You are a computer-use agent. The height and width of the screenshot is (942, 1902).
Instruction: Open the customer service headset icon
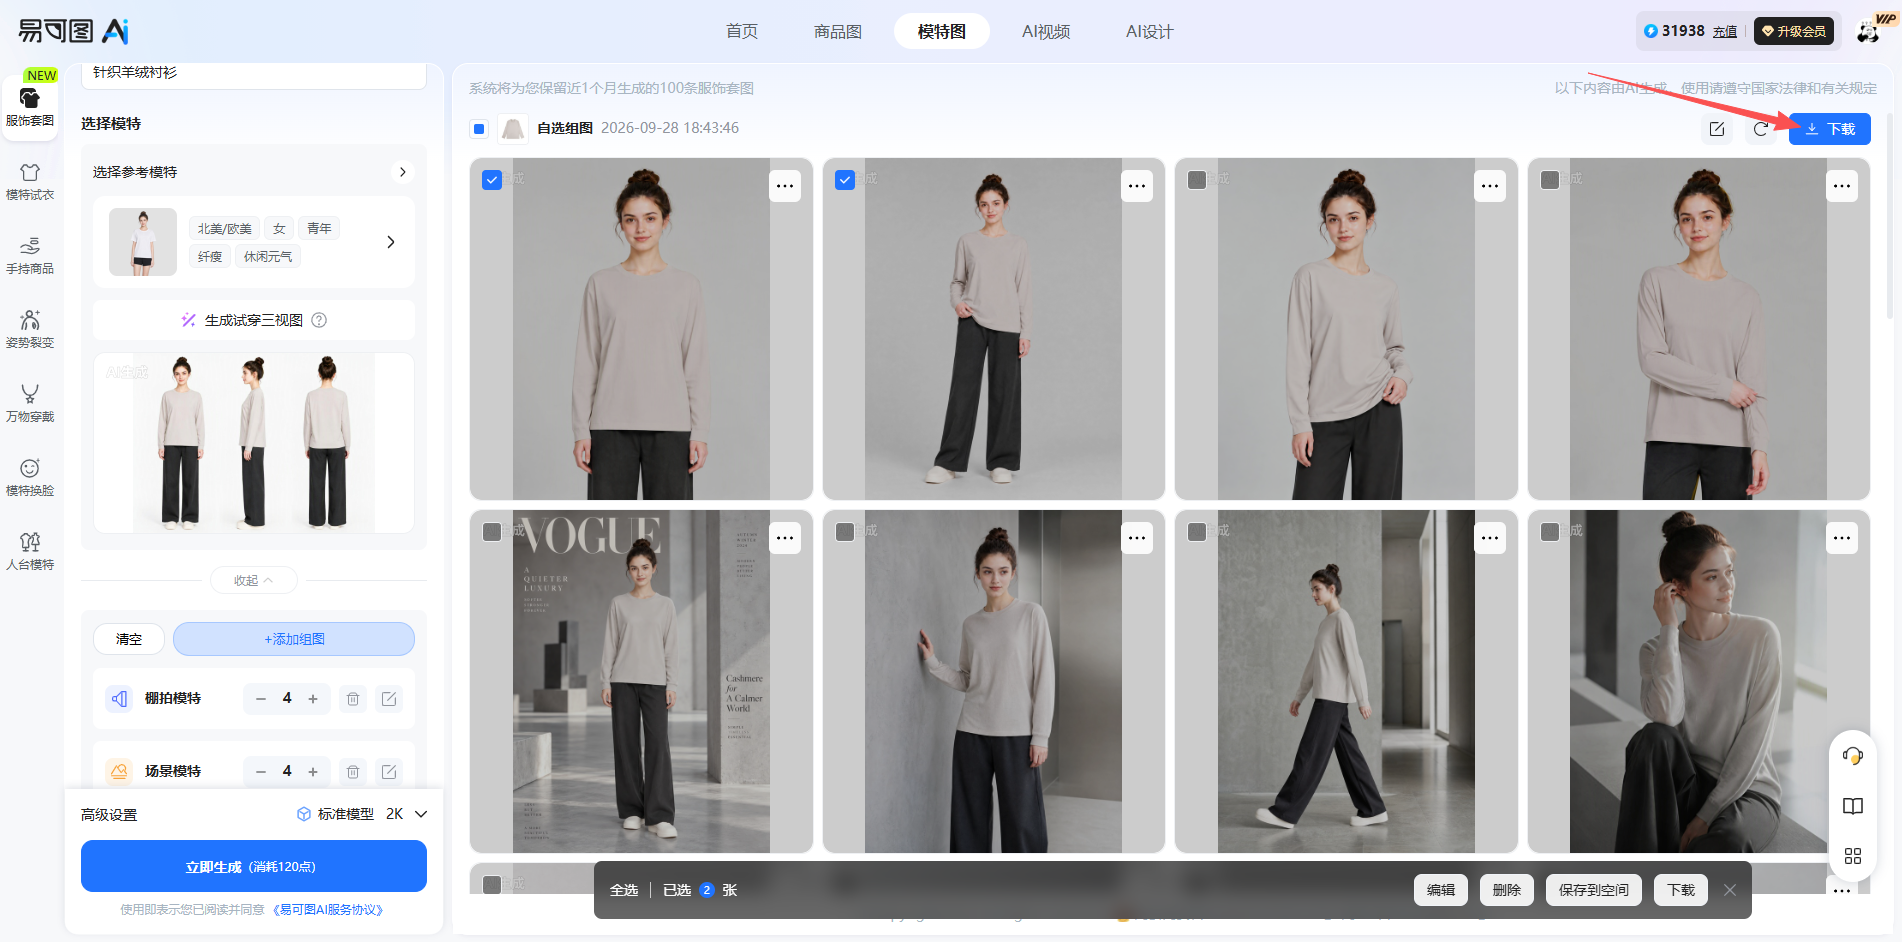tap(1853, 756)
